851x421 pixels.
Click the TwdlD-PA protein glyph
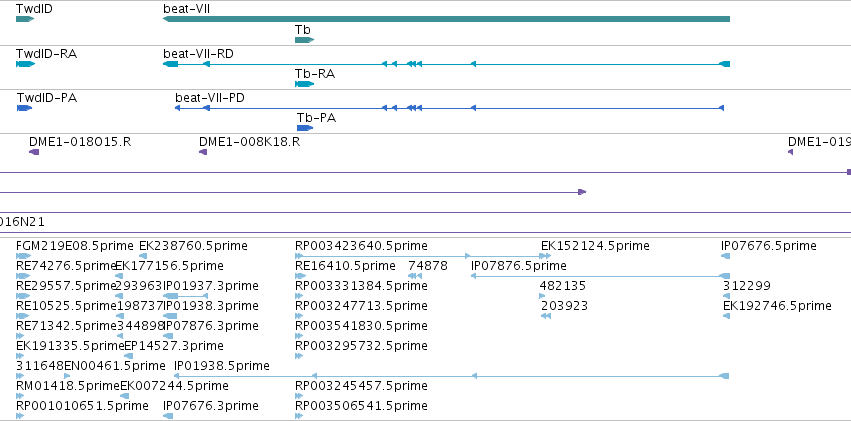pyautogui.click(x=24, y=108)
